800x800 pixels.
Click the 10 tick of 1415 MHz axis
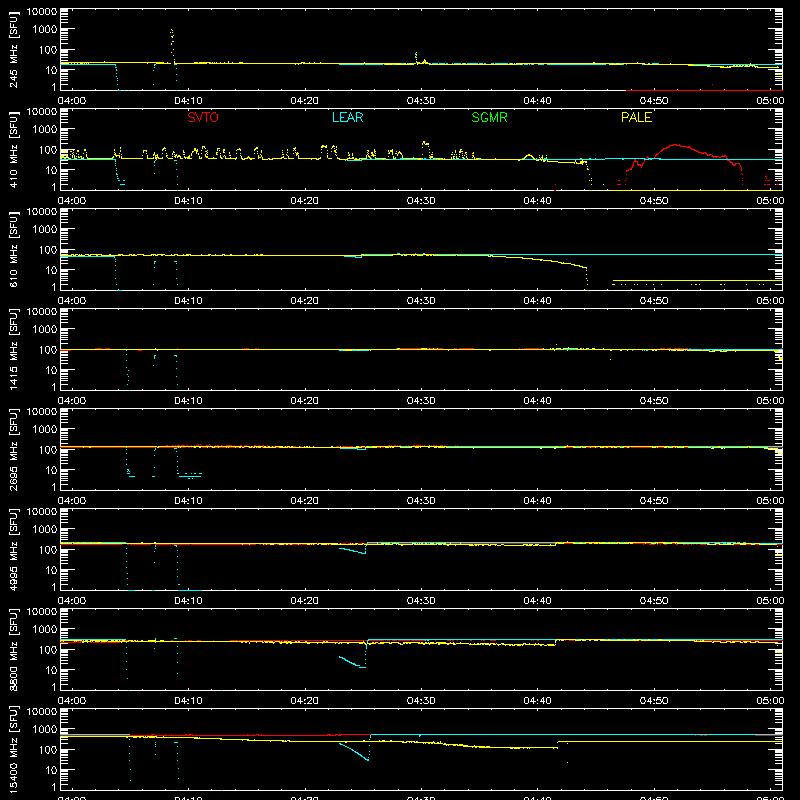51,370
